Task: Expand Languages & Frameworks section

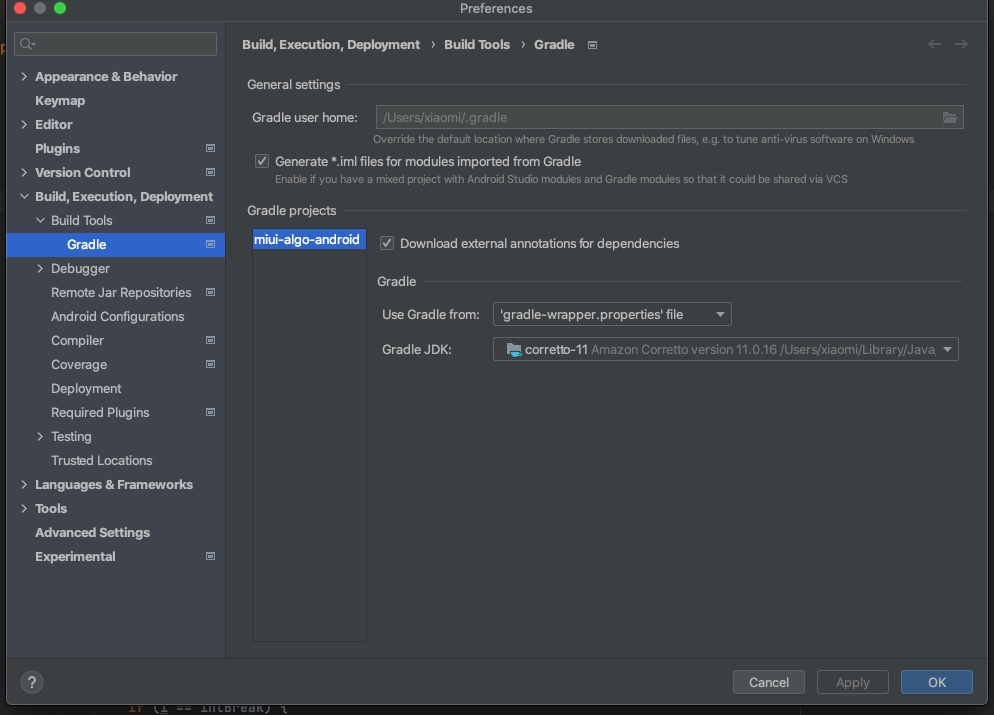Action: [x=24, y=485]
